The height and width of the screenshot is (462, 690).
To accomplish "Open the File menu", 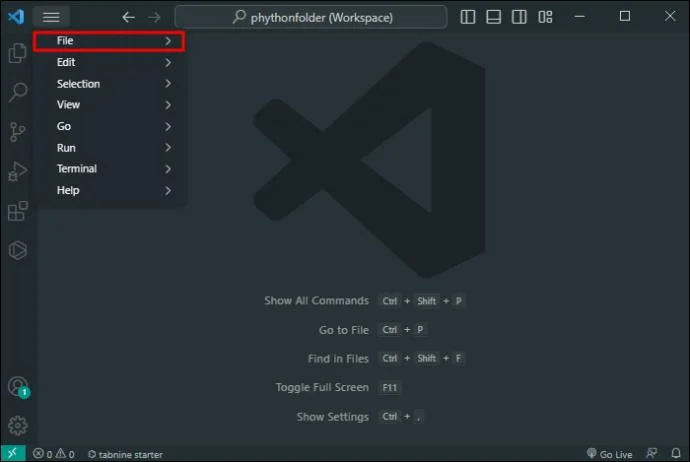I will coord(109,41).
